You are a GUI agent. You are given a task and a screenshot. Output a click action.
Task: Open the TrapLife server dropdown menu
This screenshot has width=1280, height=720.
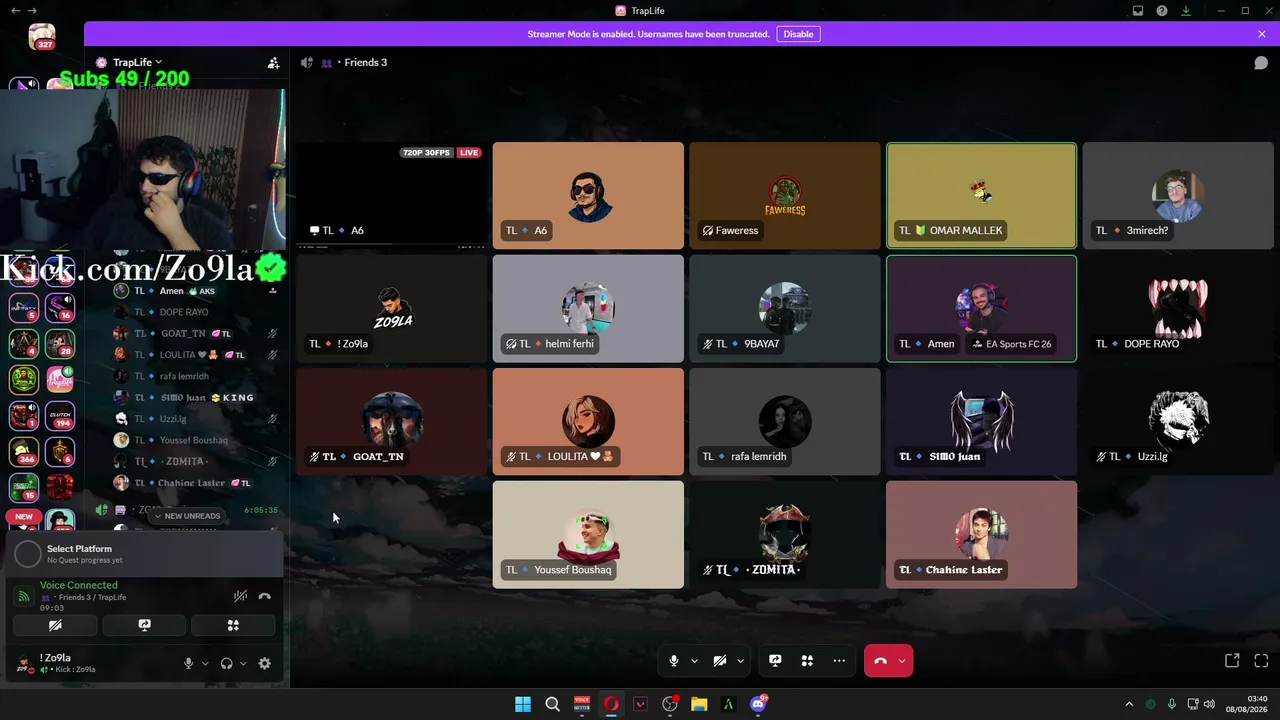(136, 62)
